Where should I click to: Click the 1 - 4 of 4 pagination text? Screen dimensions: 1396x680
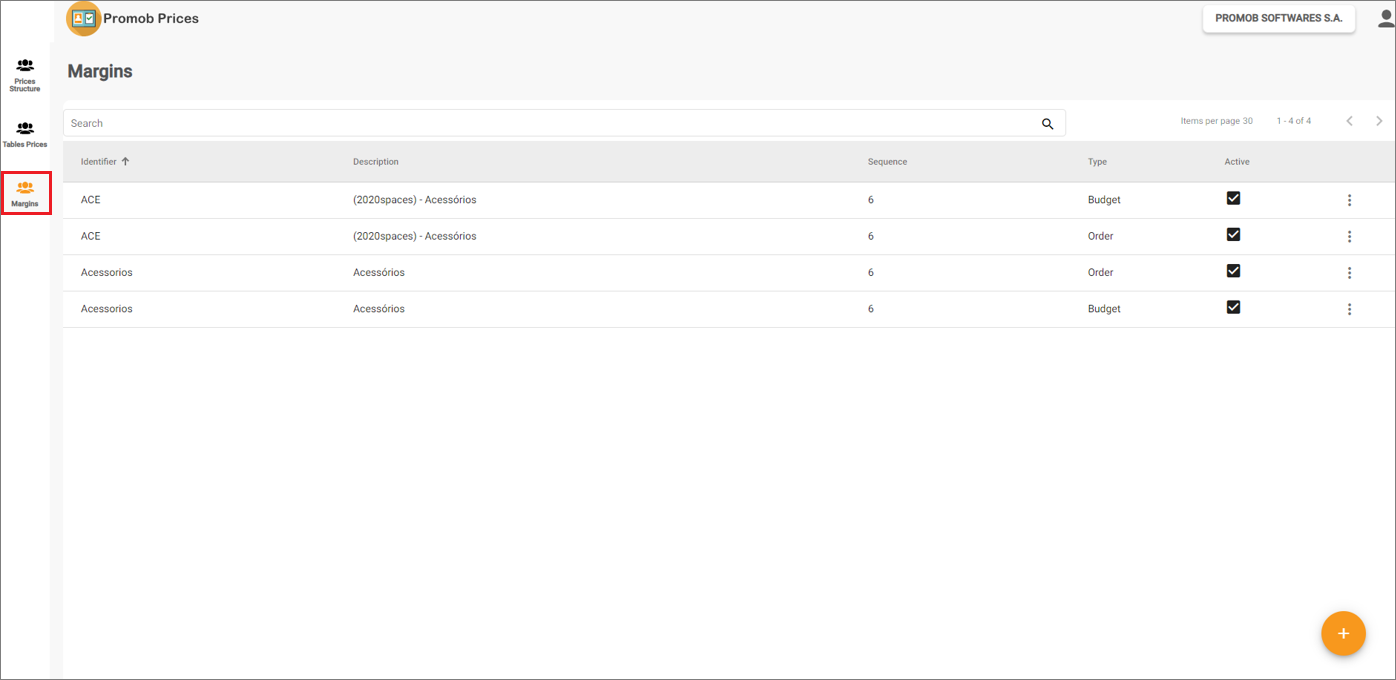click(x=1294, y=121)
